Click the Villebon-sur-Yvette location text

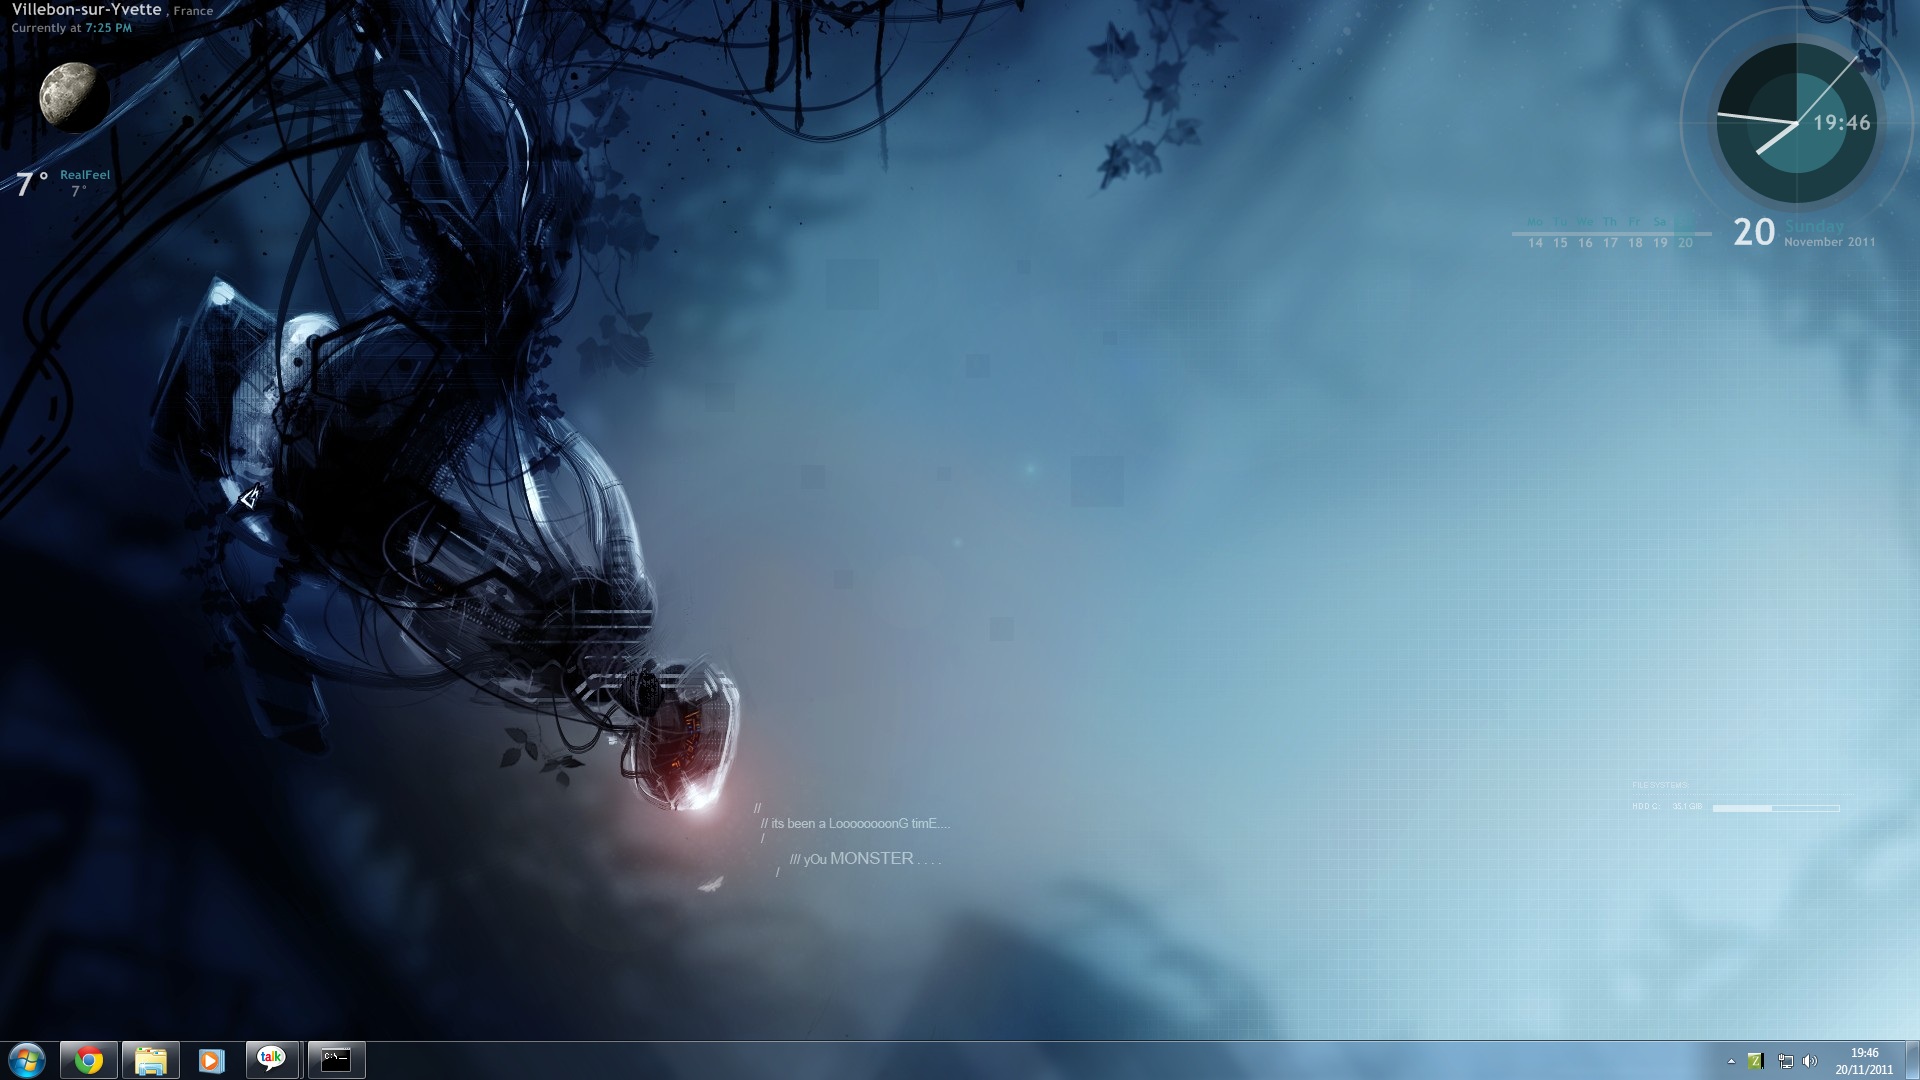pyautogui.click(x=87, y=10)
